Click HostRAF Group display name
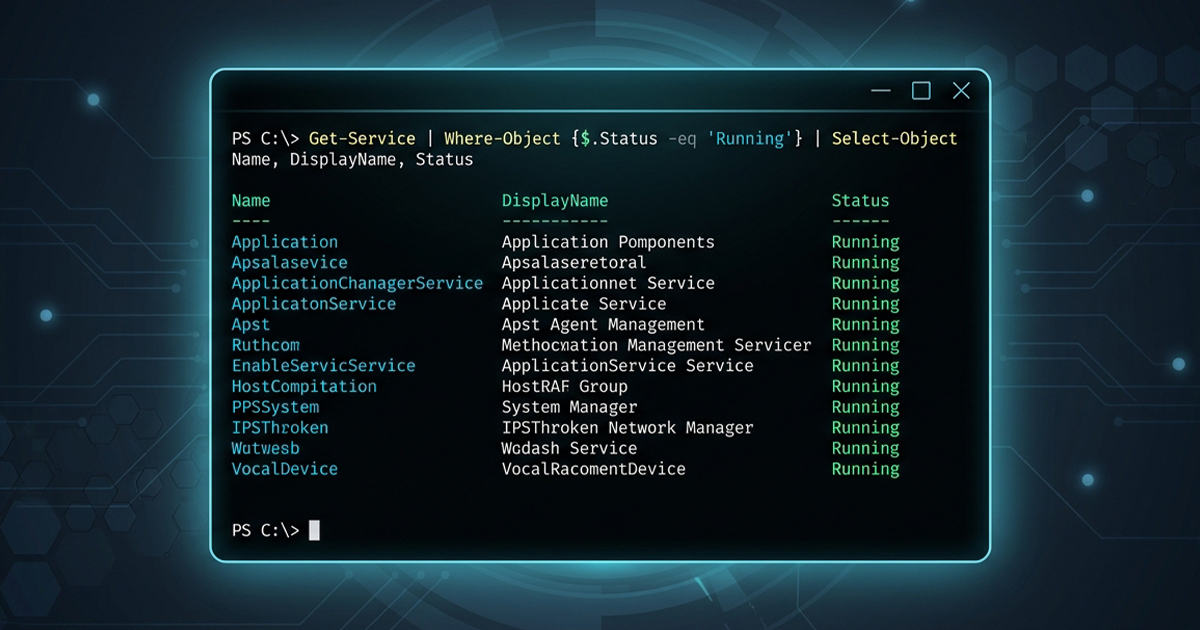 coord(565,386)
